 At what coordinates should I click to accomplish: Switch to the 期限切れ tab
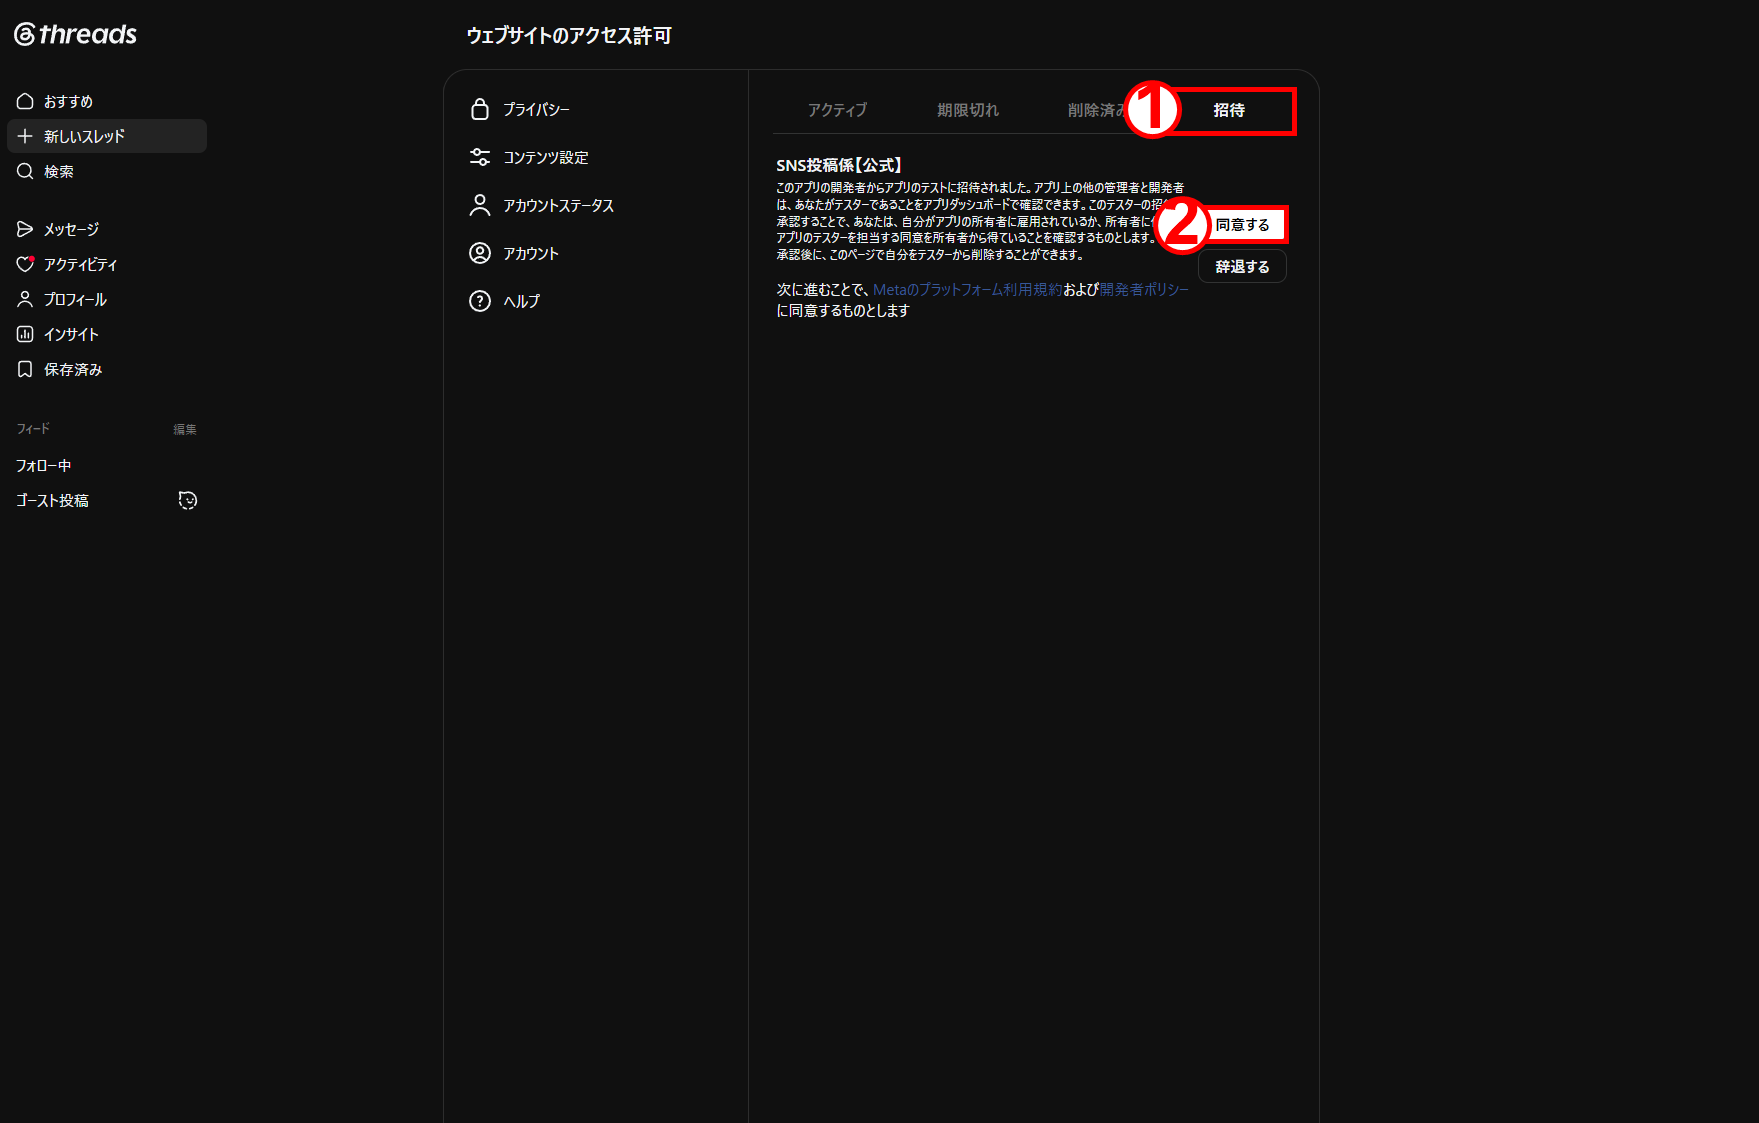point(967,110)
